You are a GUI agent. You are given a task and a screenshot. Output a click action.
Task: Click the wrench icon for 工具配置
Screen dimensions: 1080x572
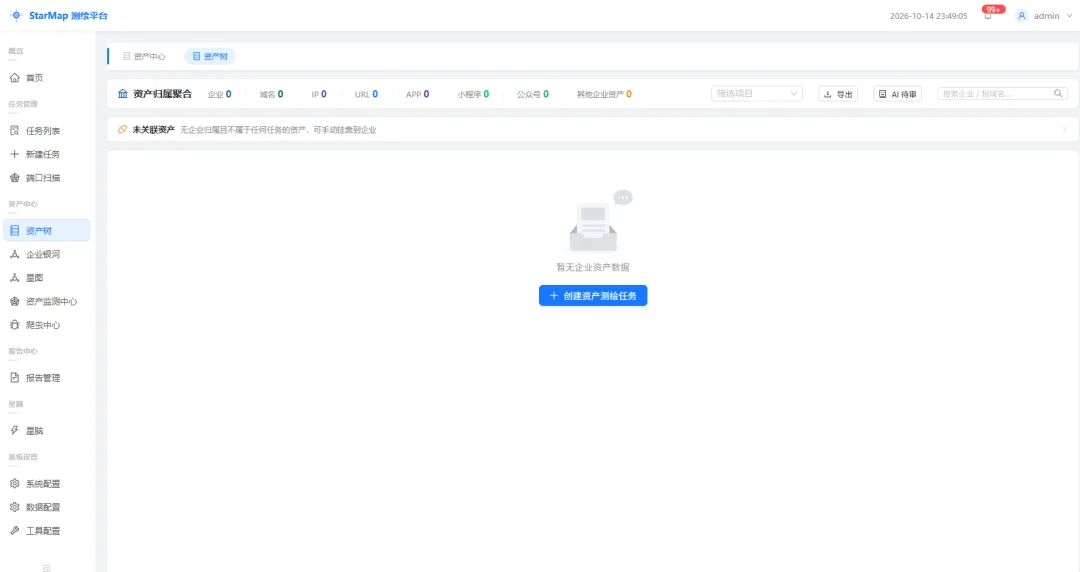tap(14, 531)
